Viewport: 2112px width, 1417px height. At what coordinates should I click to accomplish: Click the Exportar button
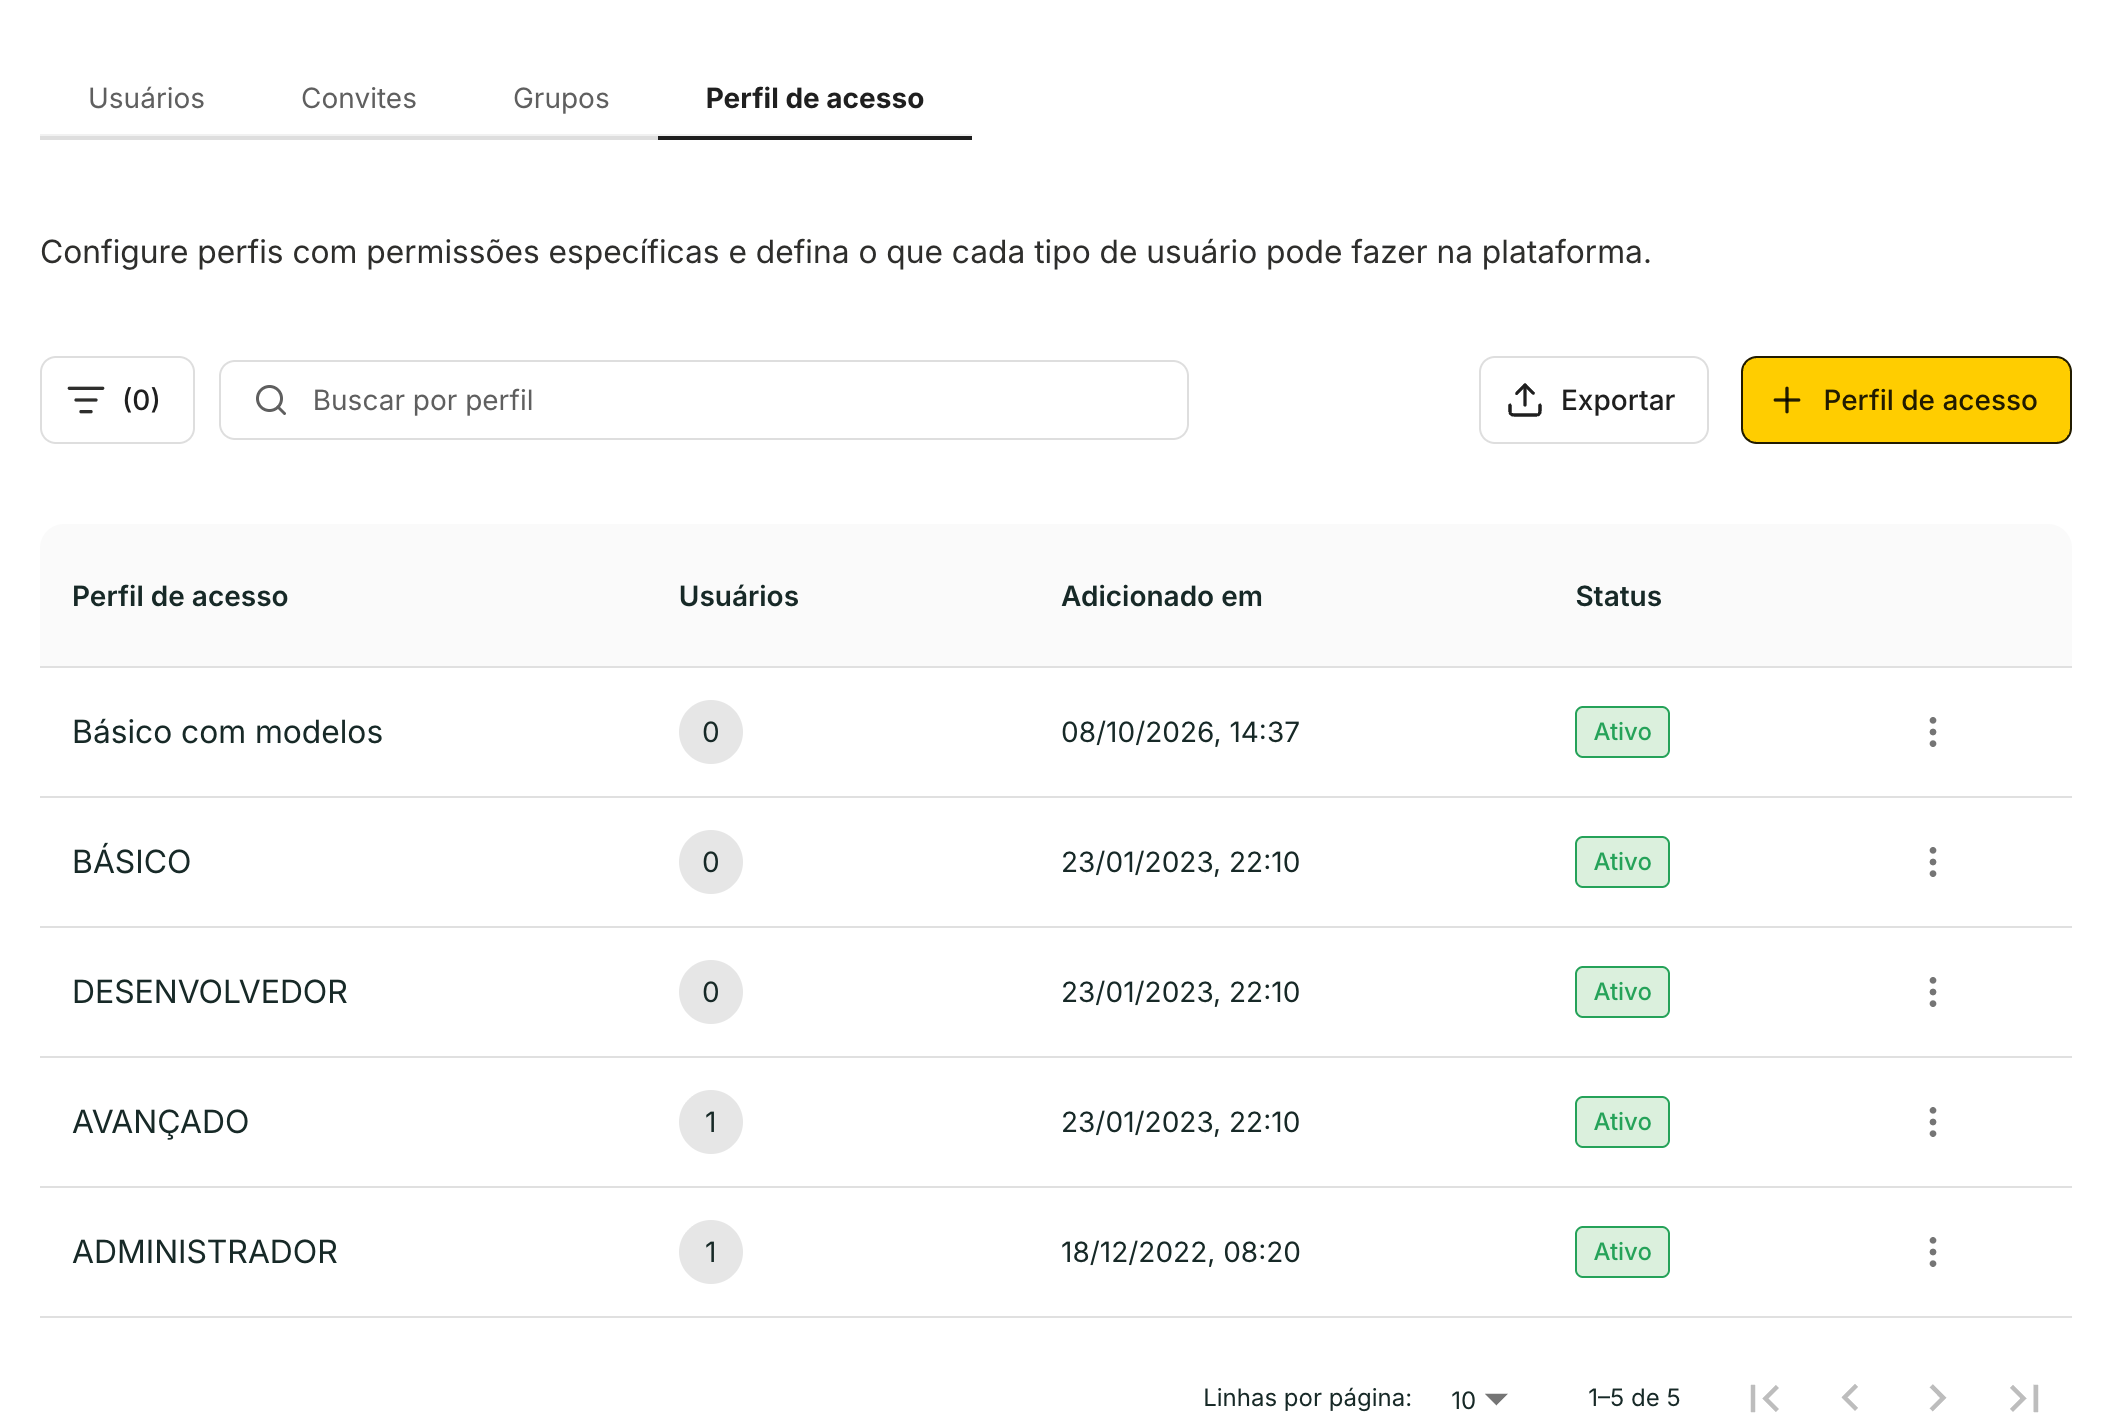1594,400
